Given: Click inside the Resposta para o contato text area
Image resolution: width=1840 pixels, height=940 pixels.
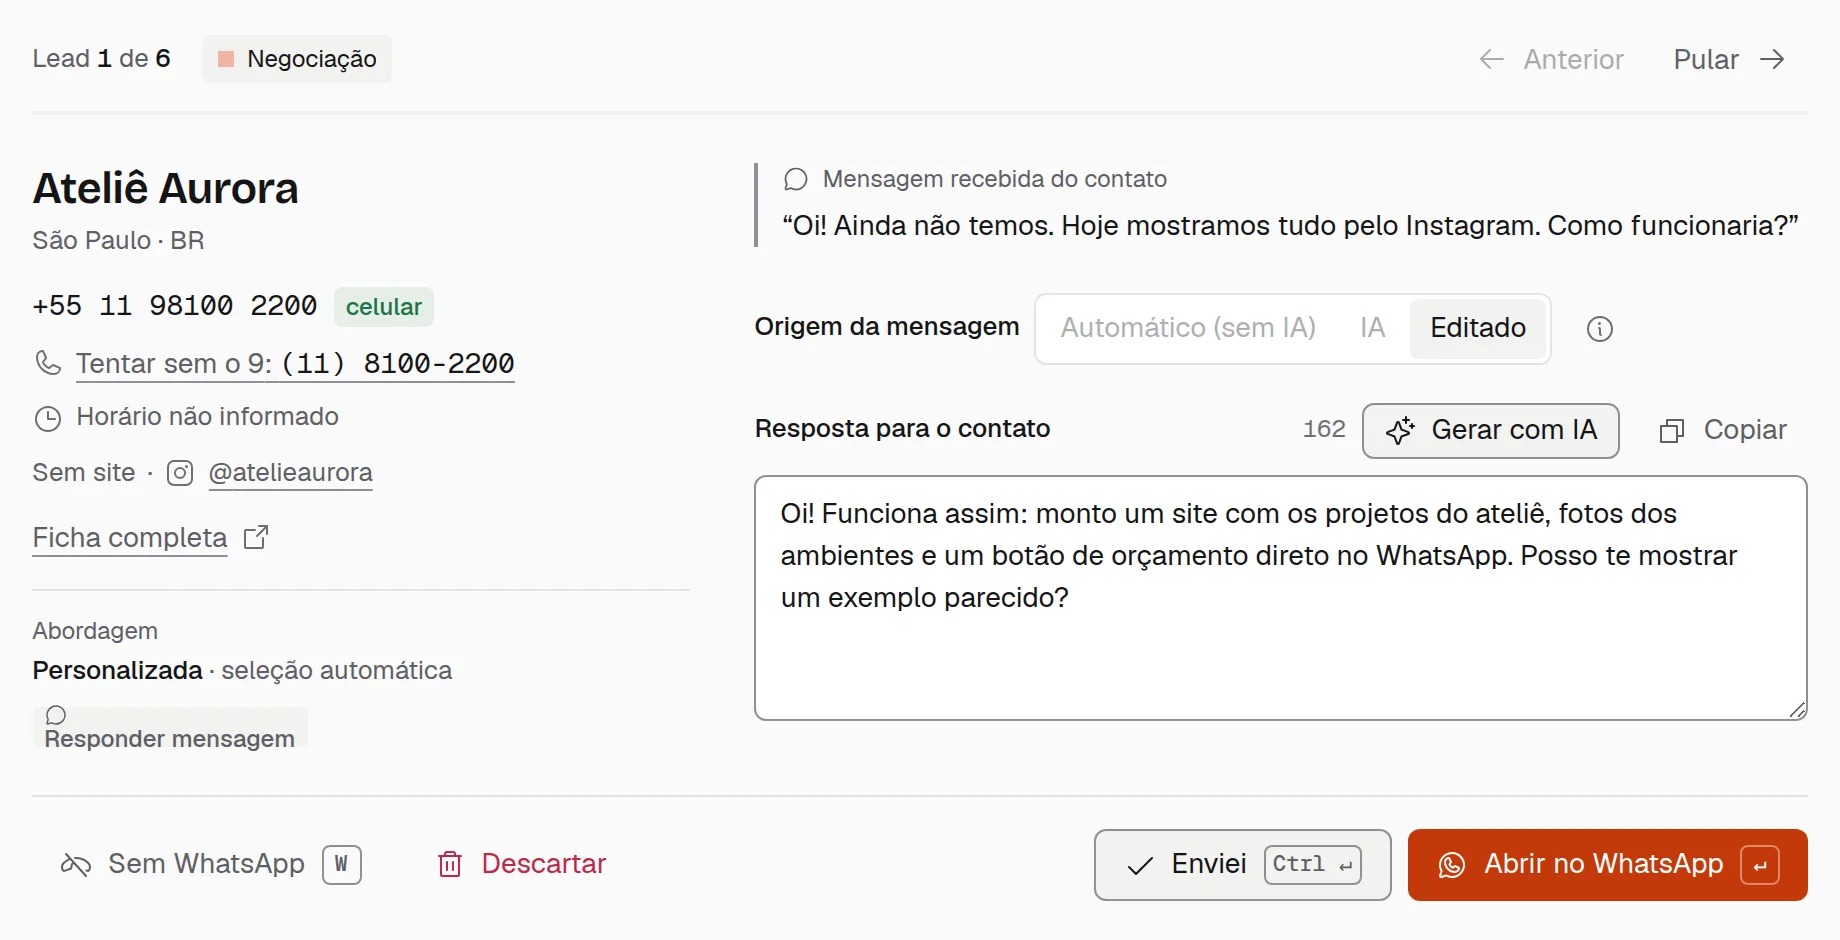Looking at the screenshot, I should 1281,598.
